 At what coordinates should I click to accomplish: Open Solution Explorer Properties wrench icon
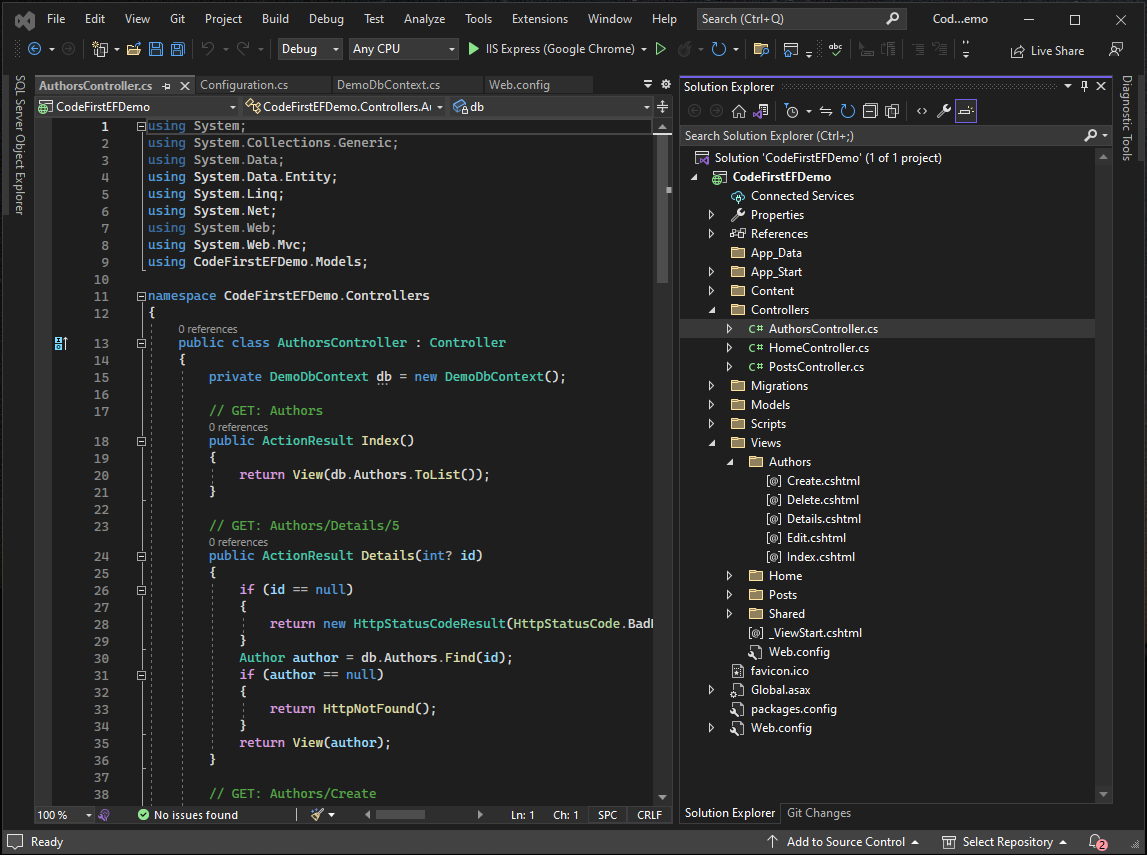[946, 111]
